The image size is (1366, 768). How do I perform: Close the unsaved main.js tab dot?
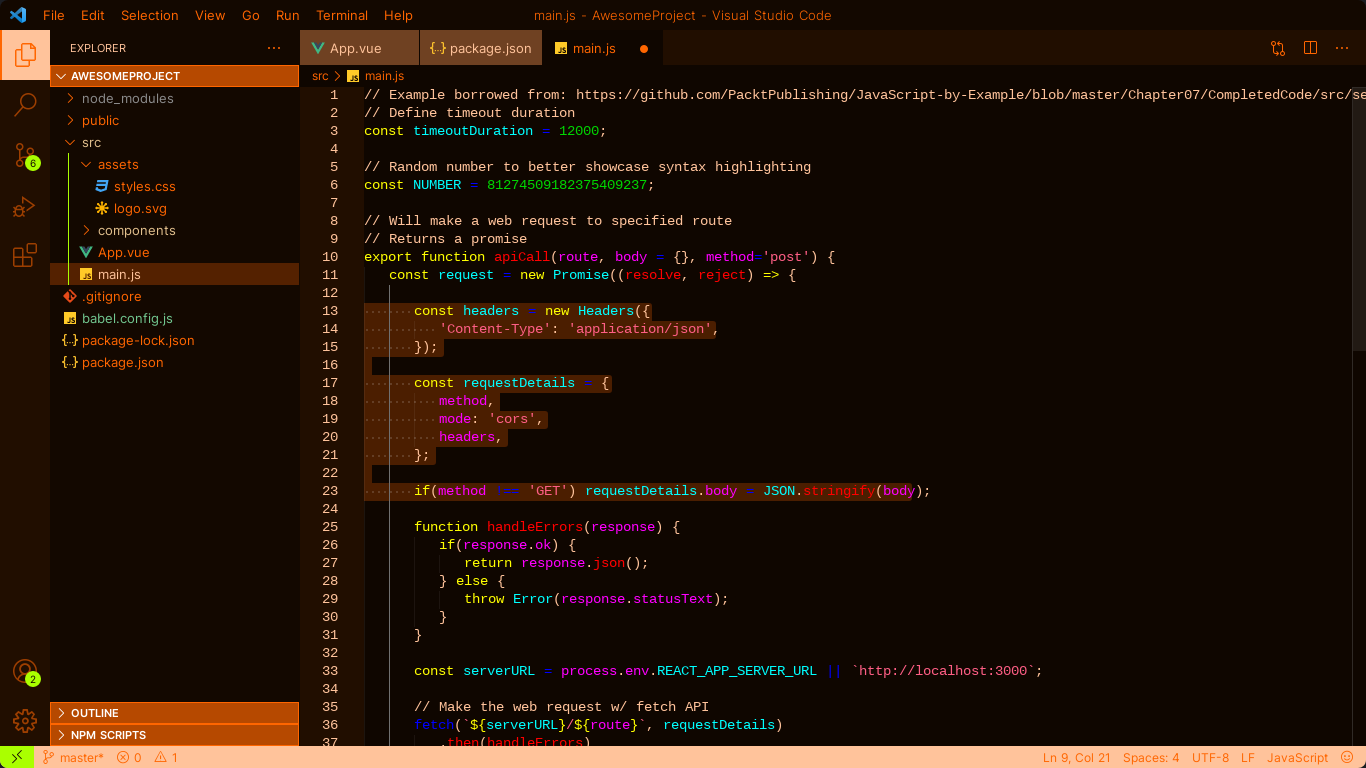click(x=644, y=48)
